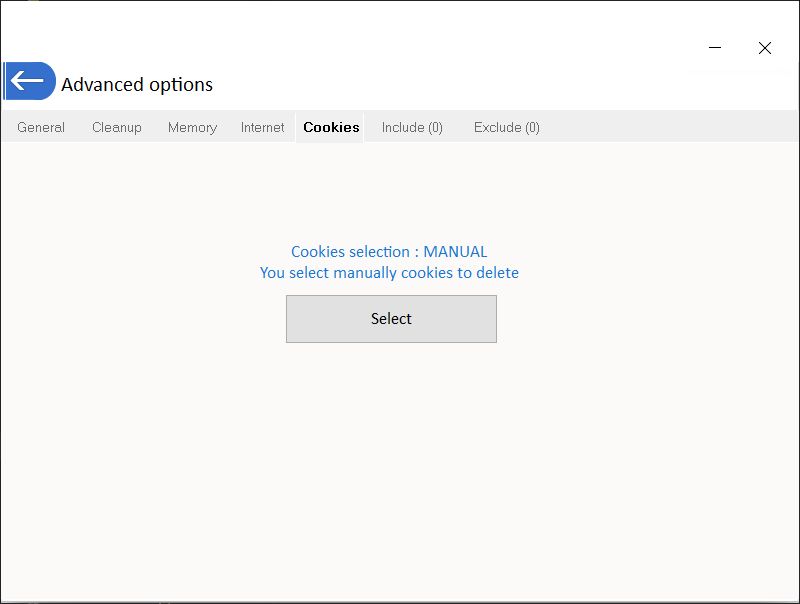Open the General tab
Viewport: 800px width, 604px height.
[41, 127]
